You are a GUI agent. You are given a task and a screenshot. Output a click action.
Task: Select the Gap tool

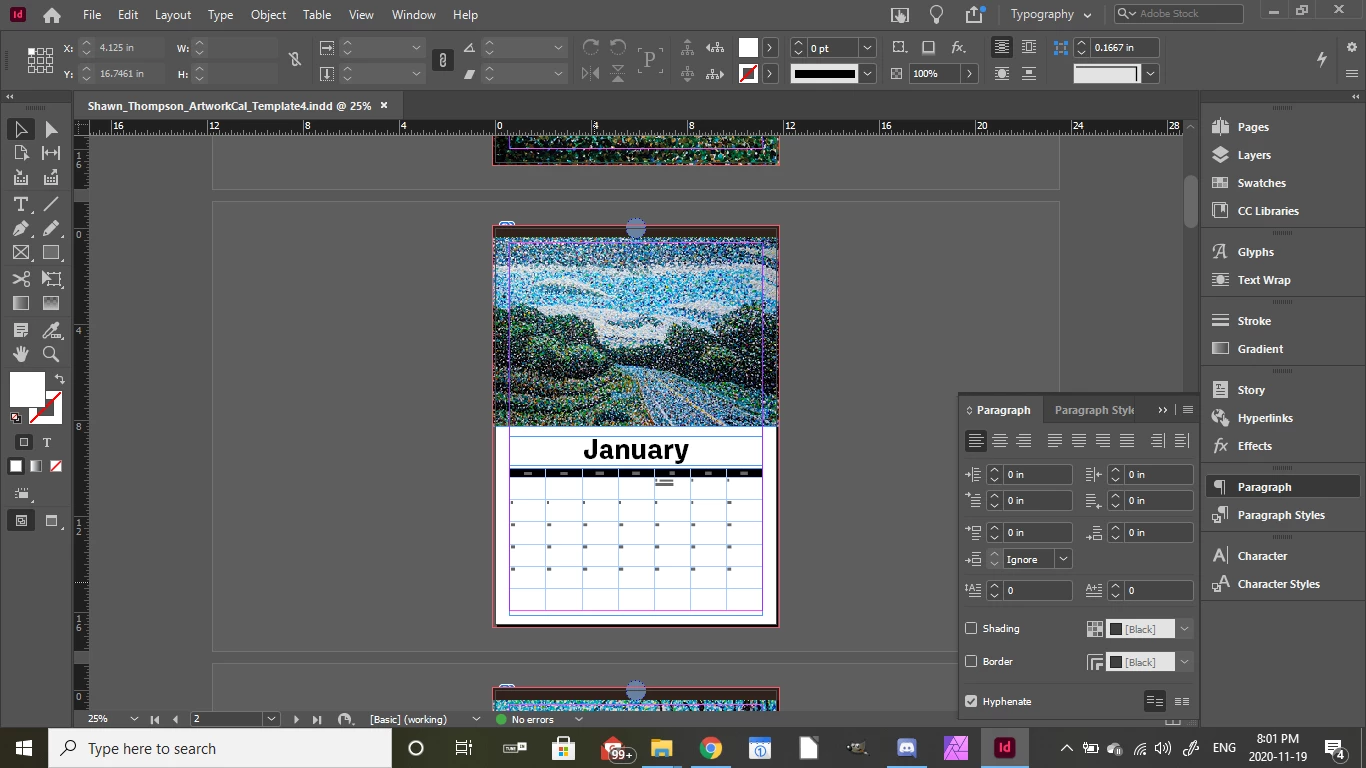[51, 153]
